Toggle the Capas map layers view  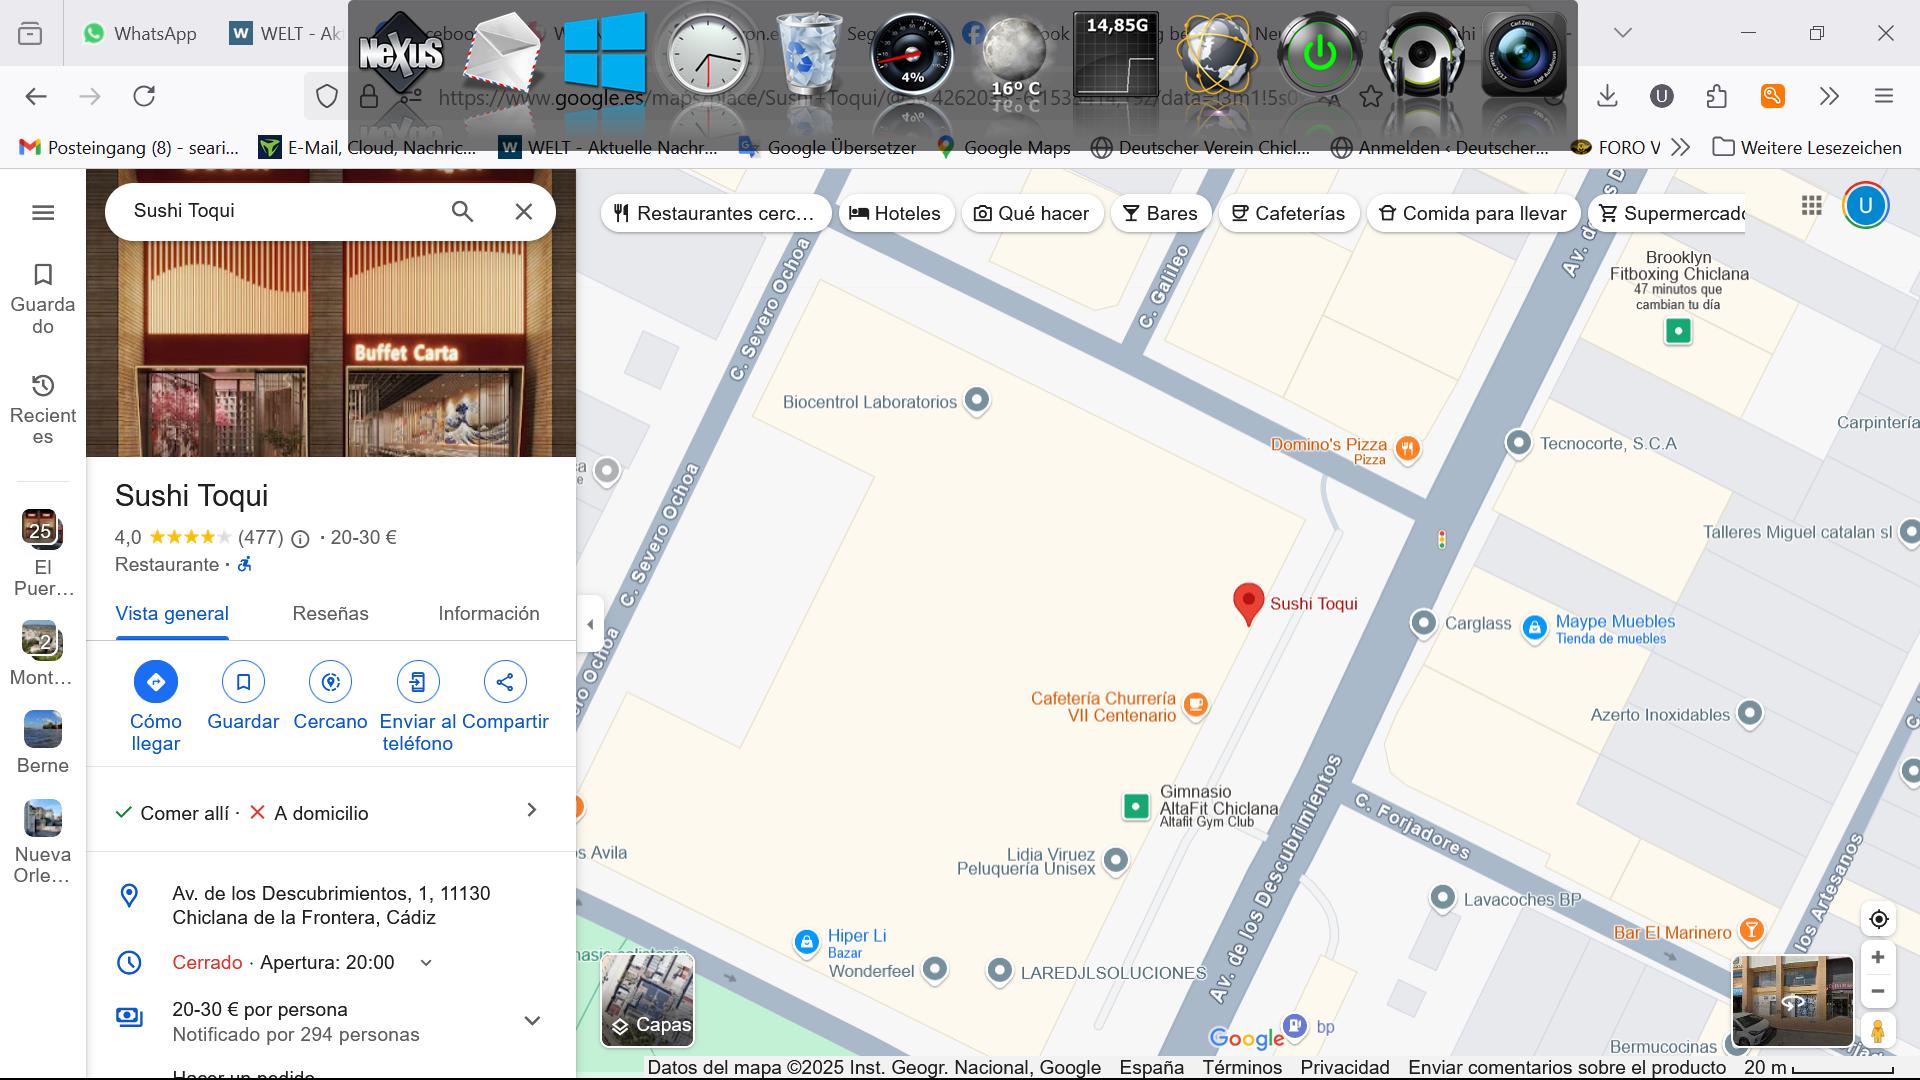(647, 1000)
